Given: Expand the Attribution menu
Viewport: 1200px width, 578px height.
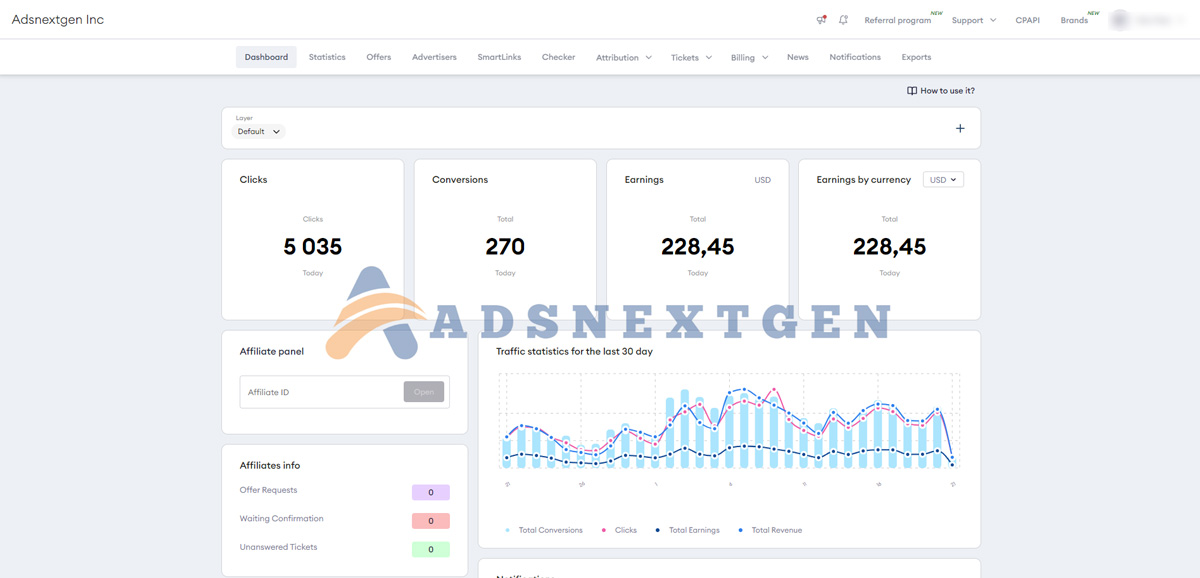Looking at the screenshot, I should point(623,58).
